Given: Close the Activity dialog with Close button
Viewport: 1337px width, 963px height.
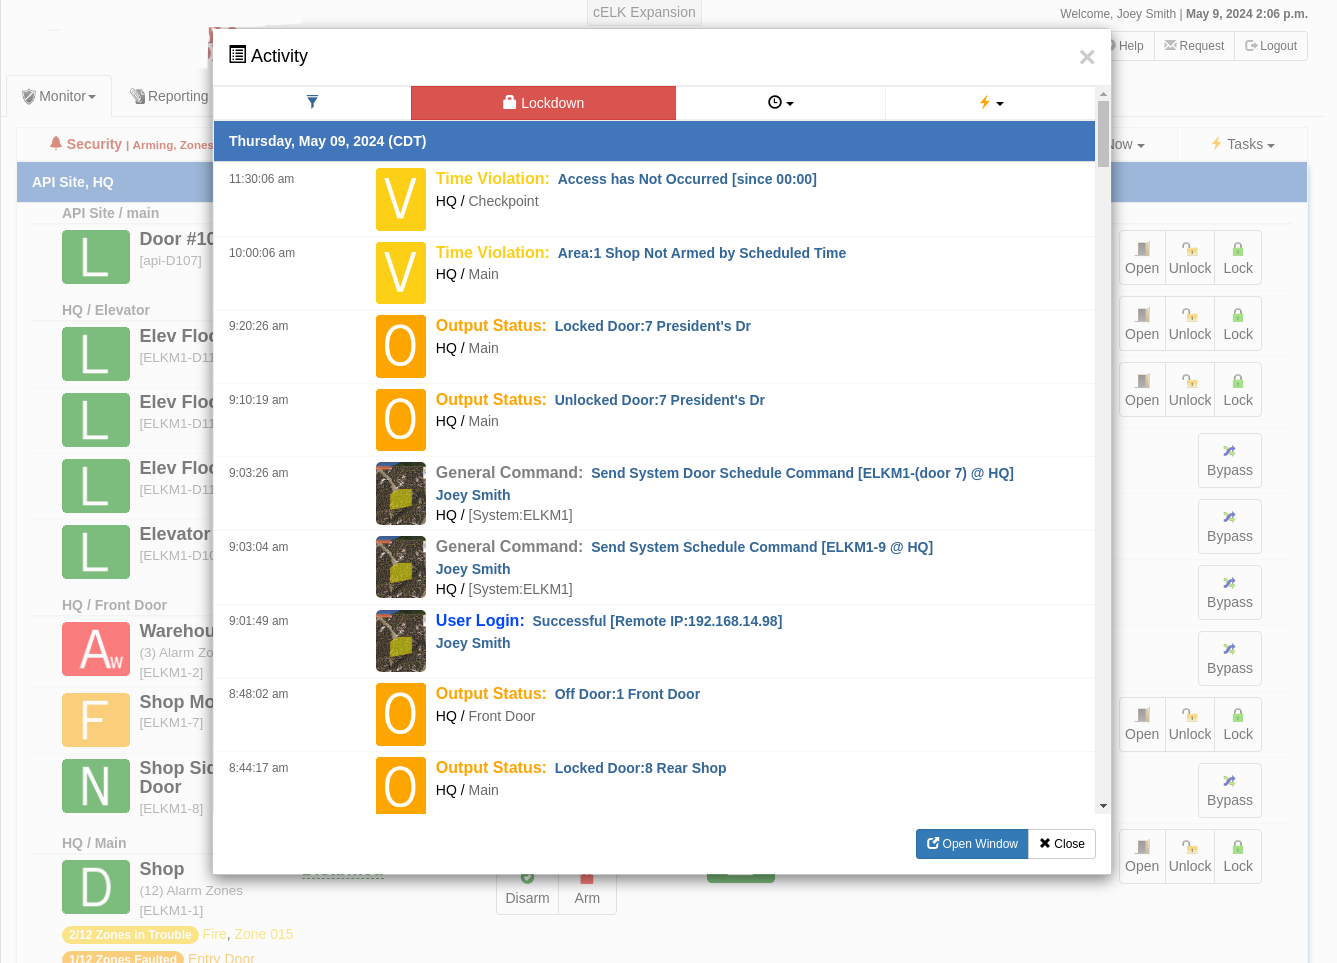Looking at the screenshot, I should click(x=1061, y=844).
